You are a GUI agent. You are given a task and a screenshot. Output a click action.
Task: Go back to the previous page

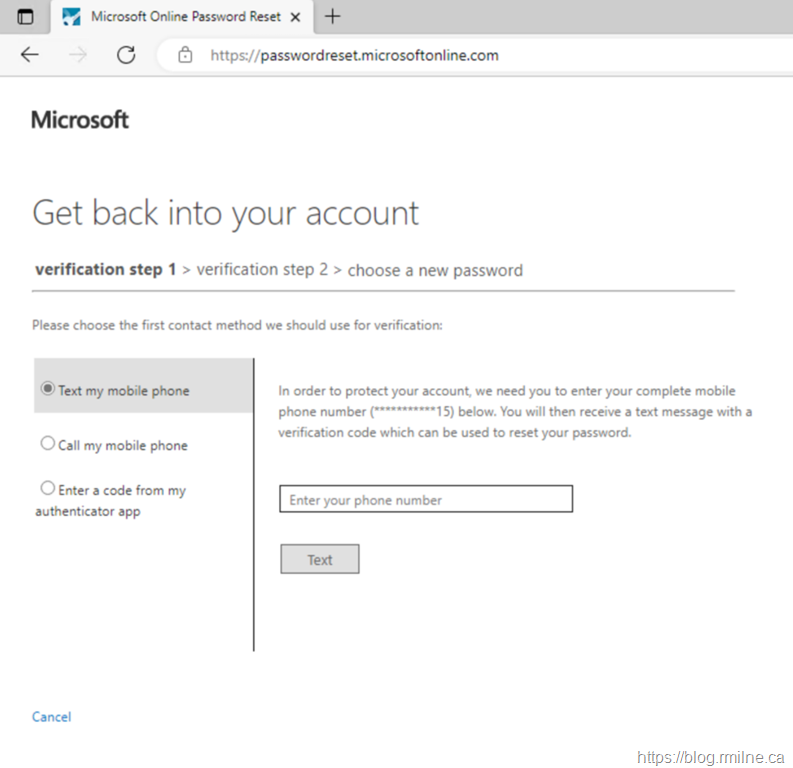pos(29,55)
